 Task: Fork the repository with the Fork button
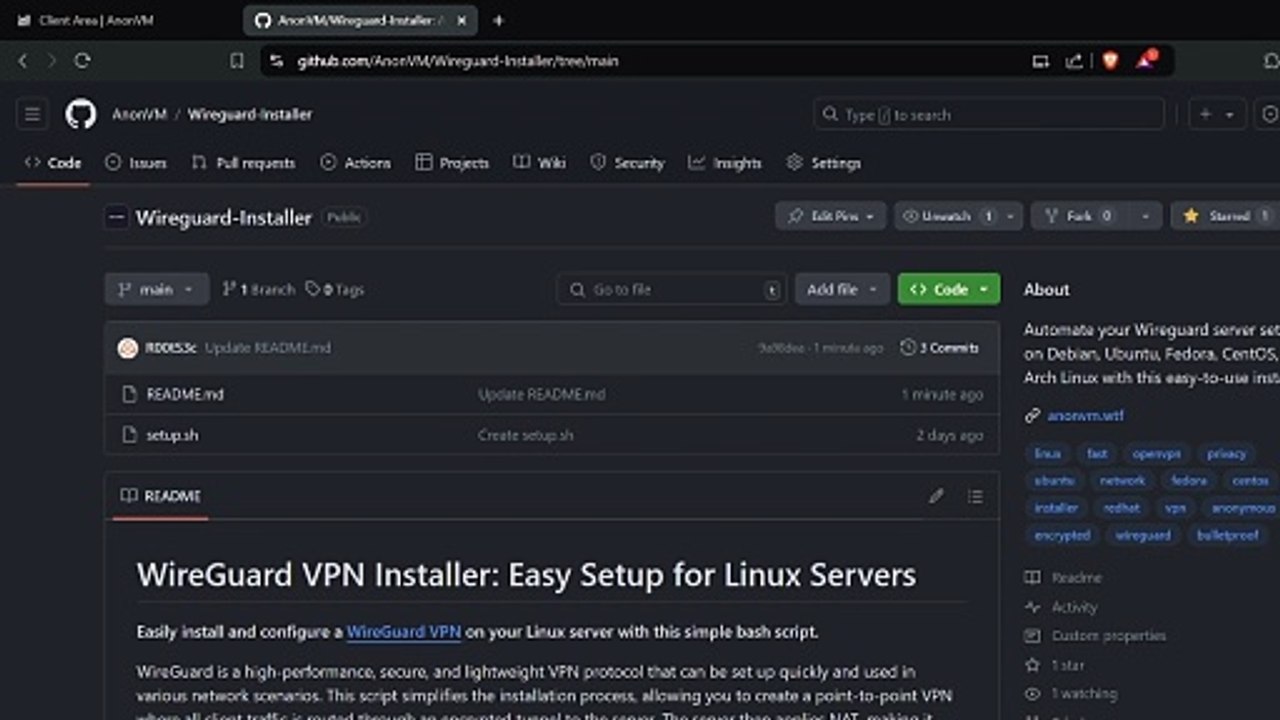pos(1079,216)
